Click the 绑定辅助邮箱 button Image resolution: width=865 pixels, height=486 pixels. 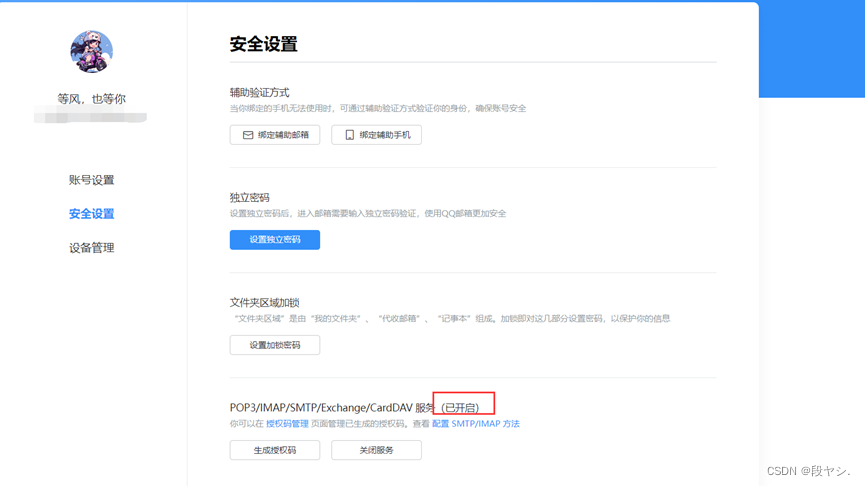(275, 135)
